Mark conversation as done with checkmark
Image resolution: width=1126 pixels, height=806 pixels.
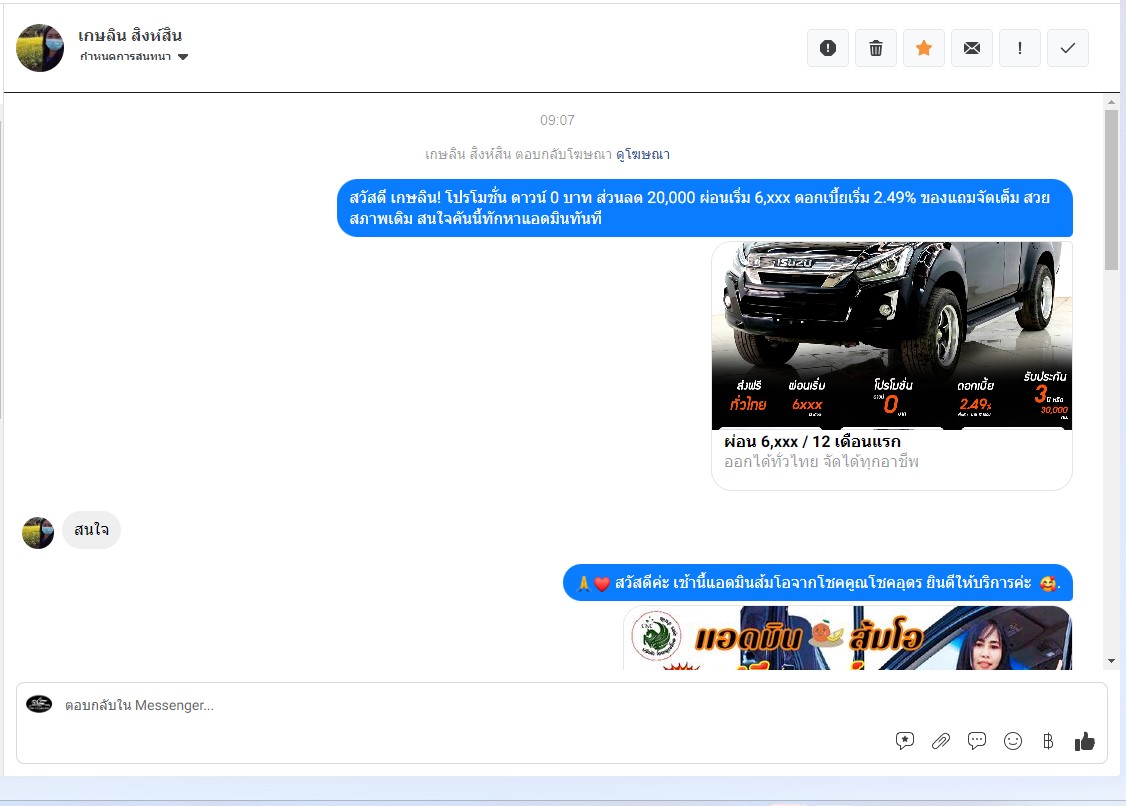click(x=1068, y=48)
